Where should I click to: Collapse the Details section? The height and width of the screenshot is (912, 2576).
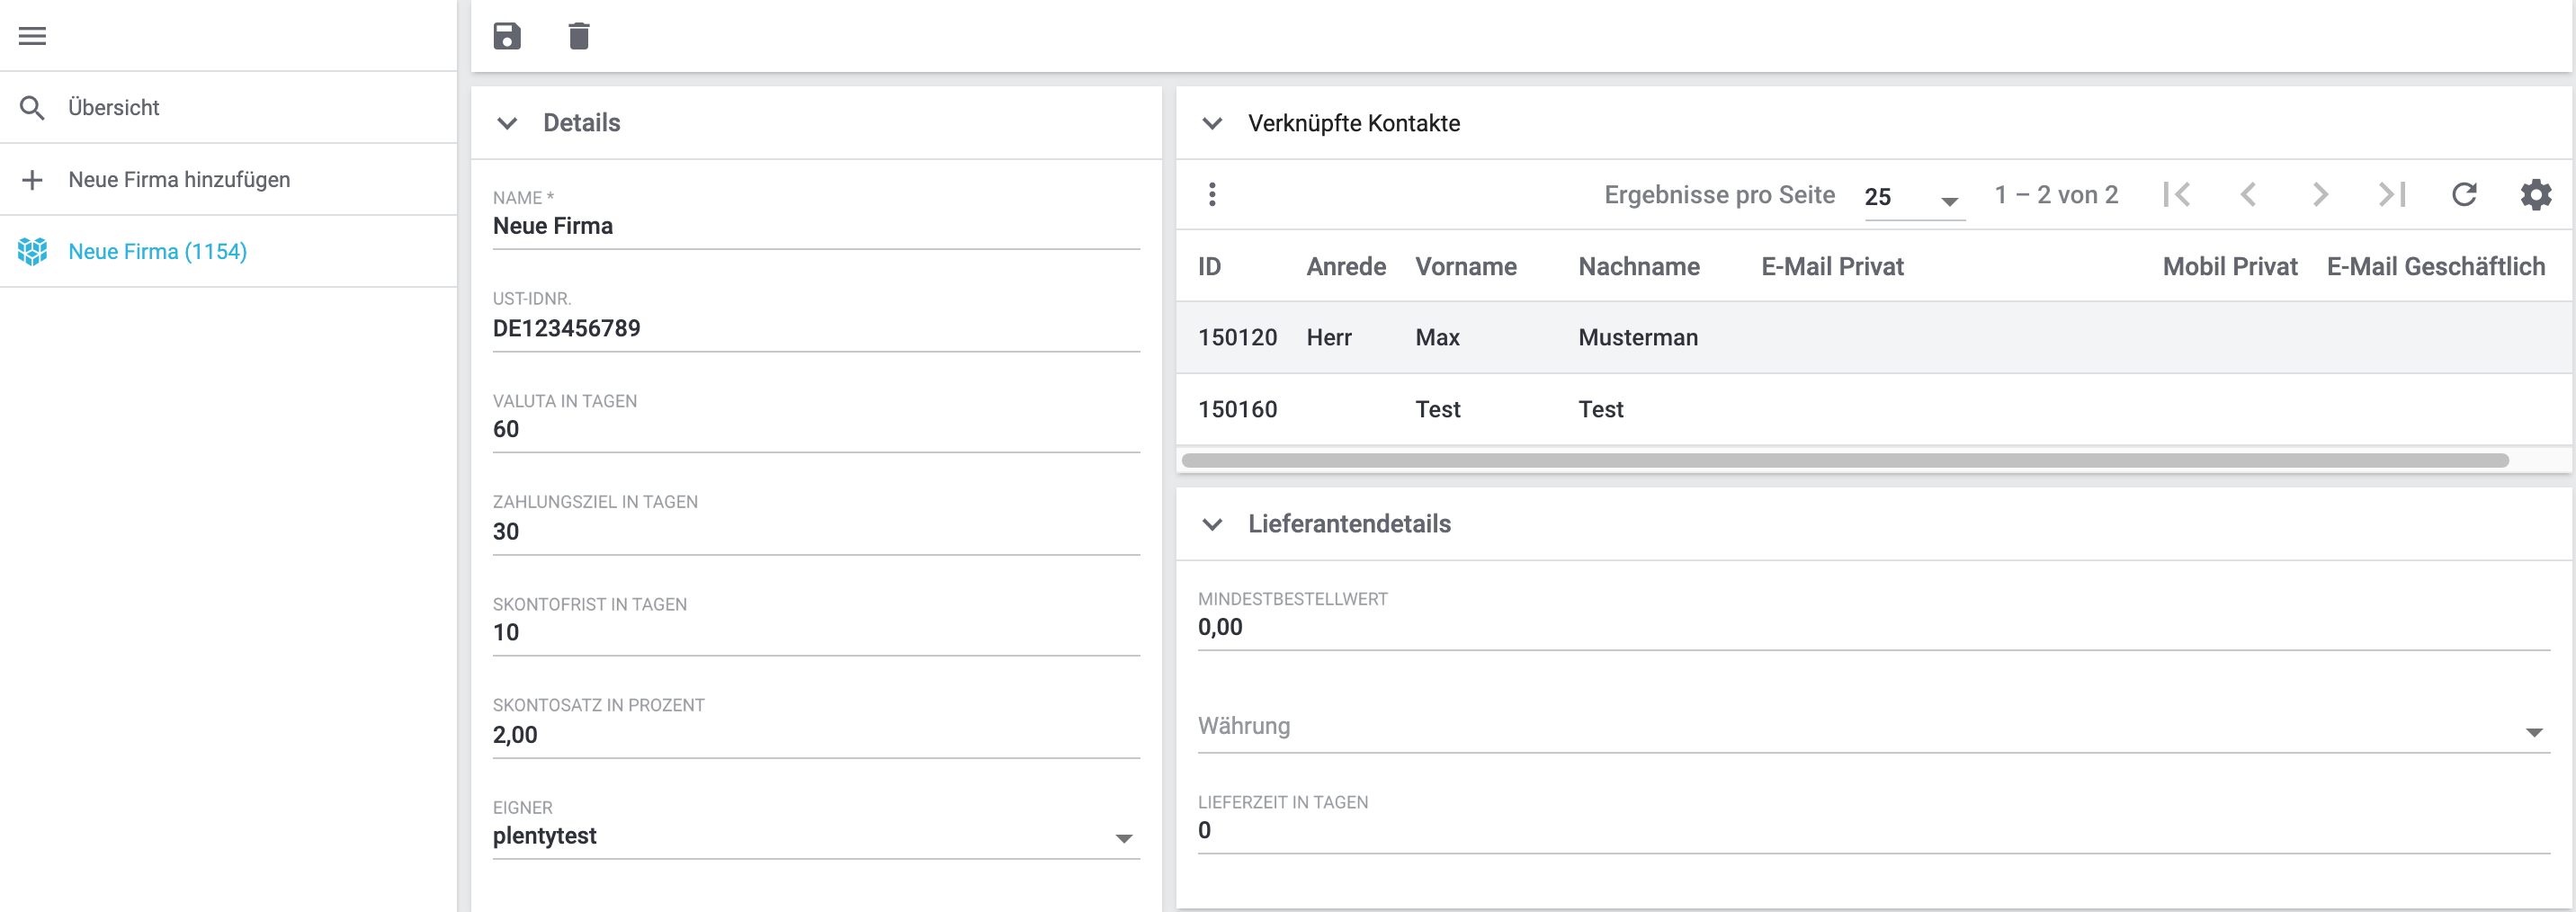point(508,123)
